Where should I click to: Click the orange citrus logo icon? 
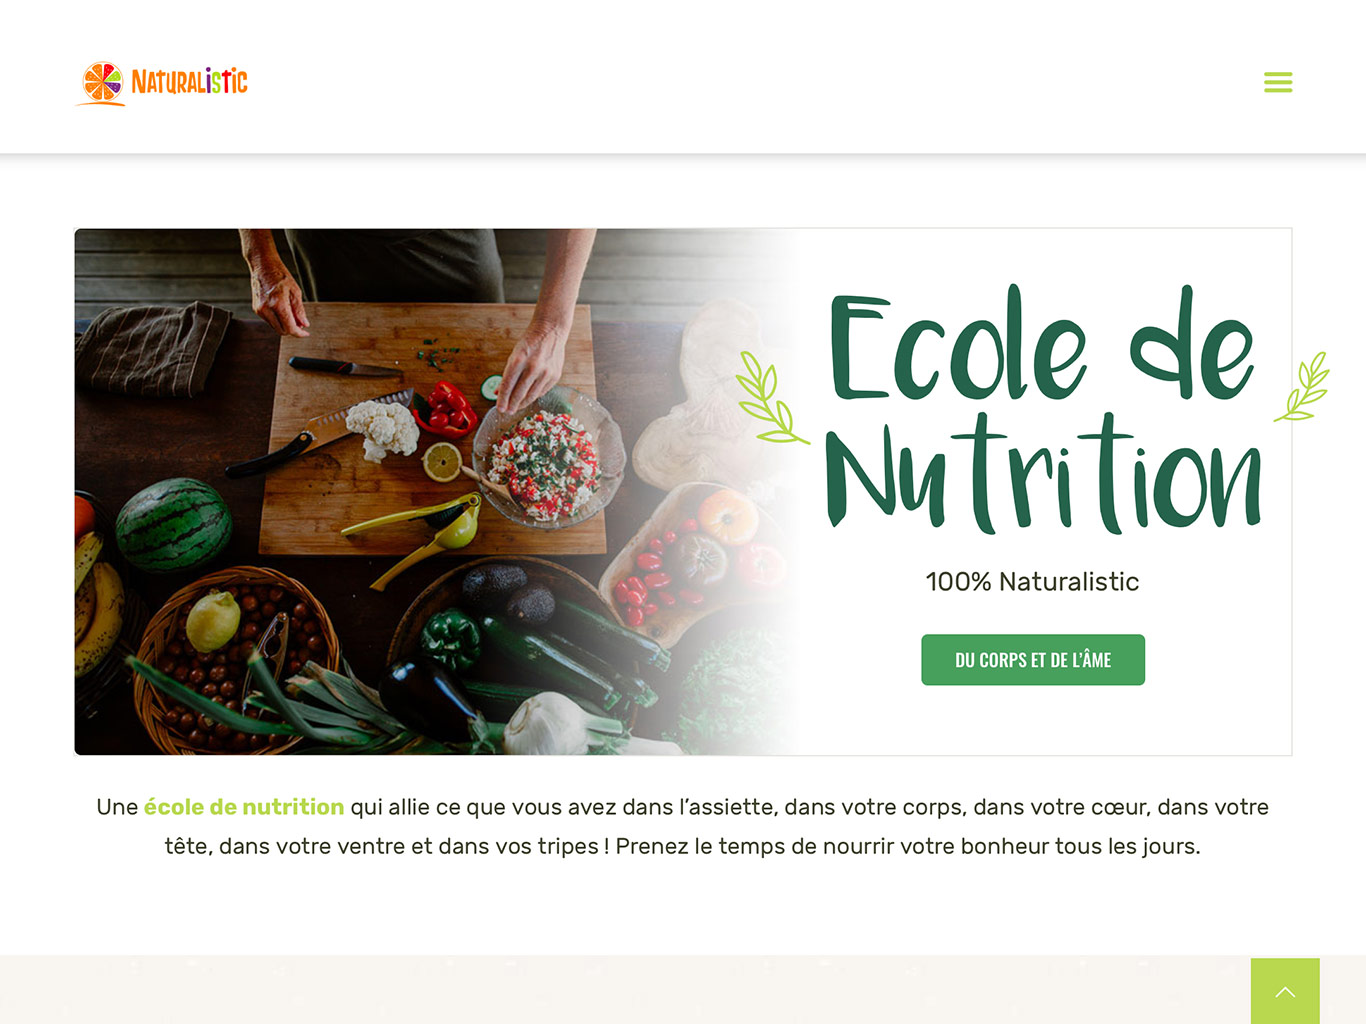click(102, 83)
